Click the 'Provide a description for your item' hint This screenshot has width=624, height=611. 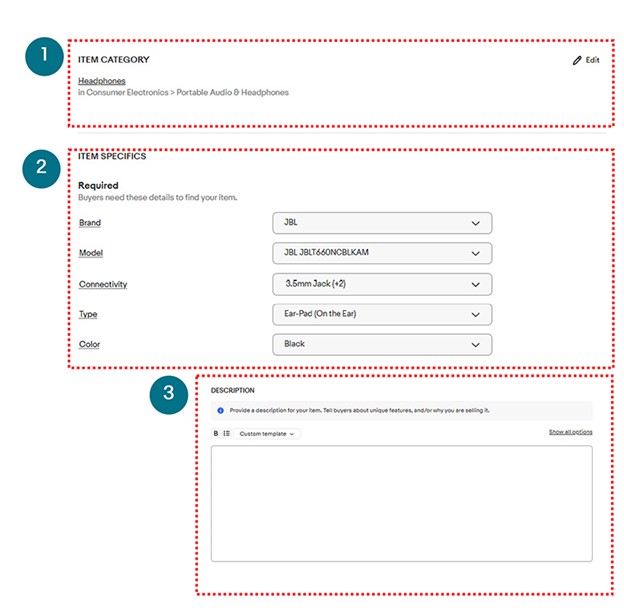click(x=359, y=410)
